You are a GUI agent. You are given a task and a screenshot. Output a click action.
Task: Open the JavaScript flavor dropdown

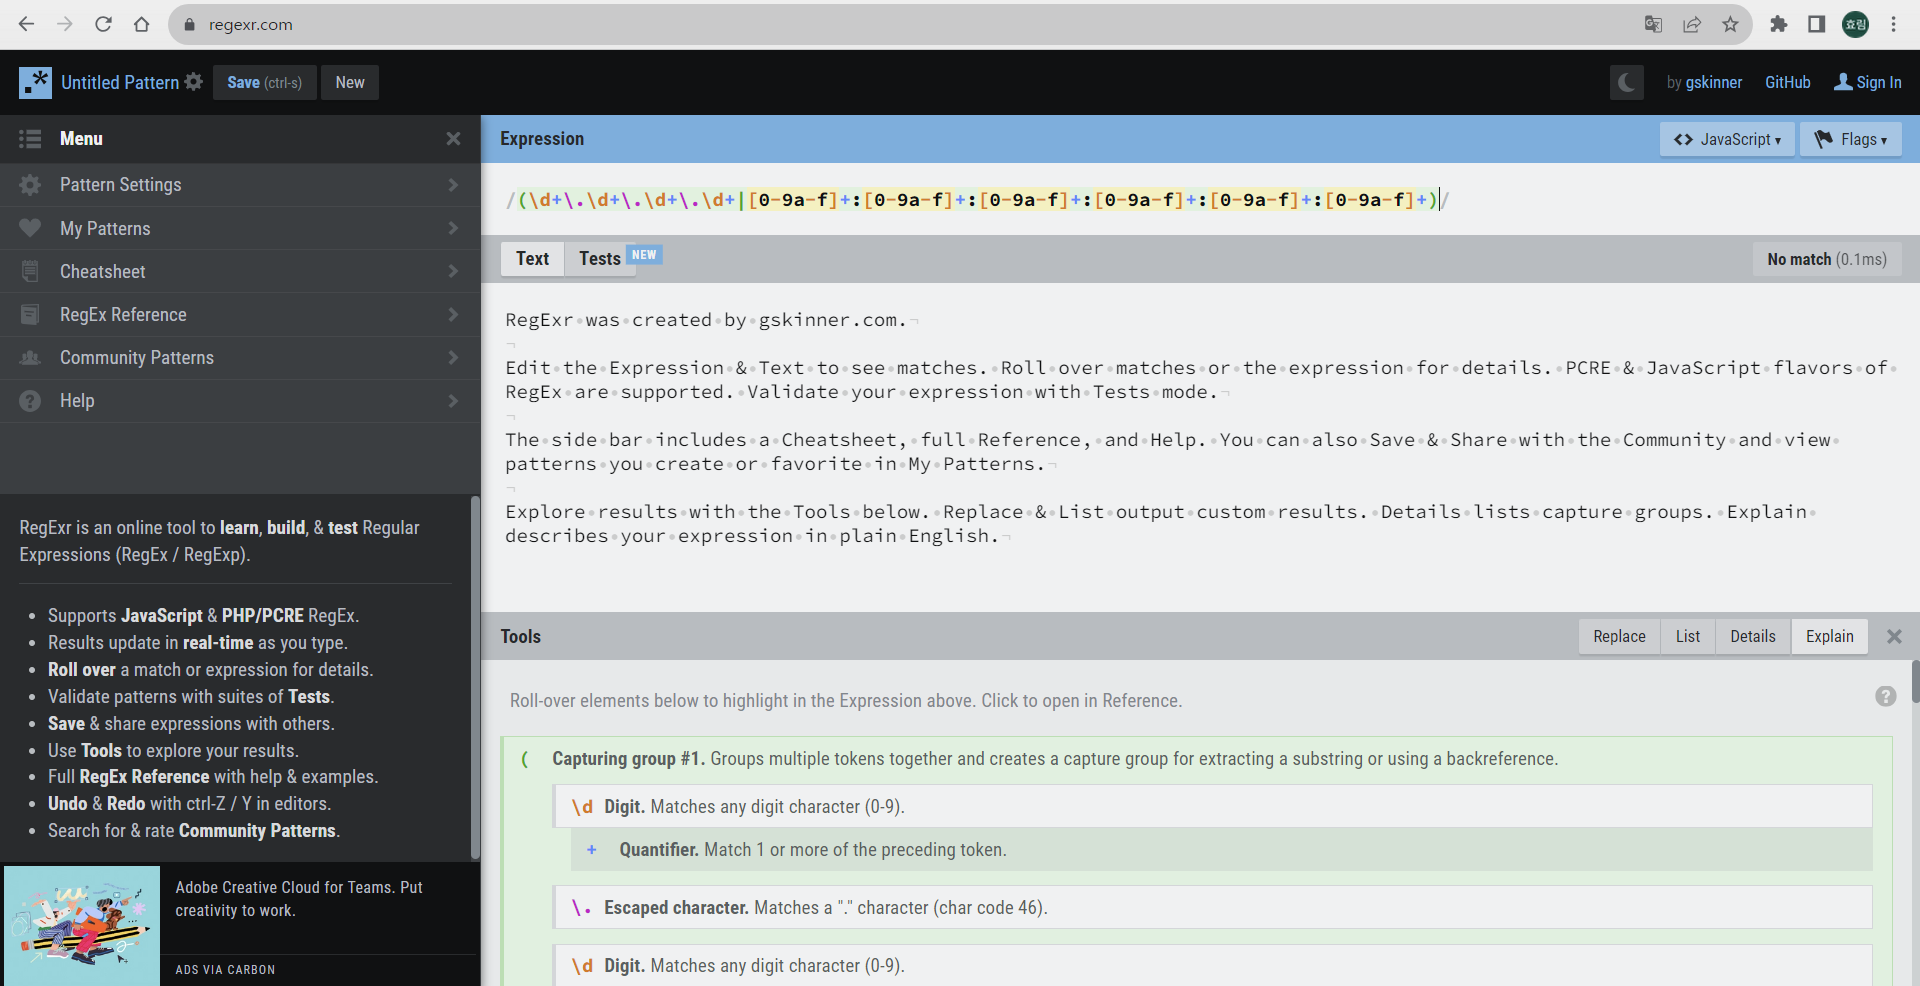coord(1727,139)
